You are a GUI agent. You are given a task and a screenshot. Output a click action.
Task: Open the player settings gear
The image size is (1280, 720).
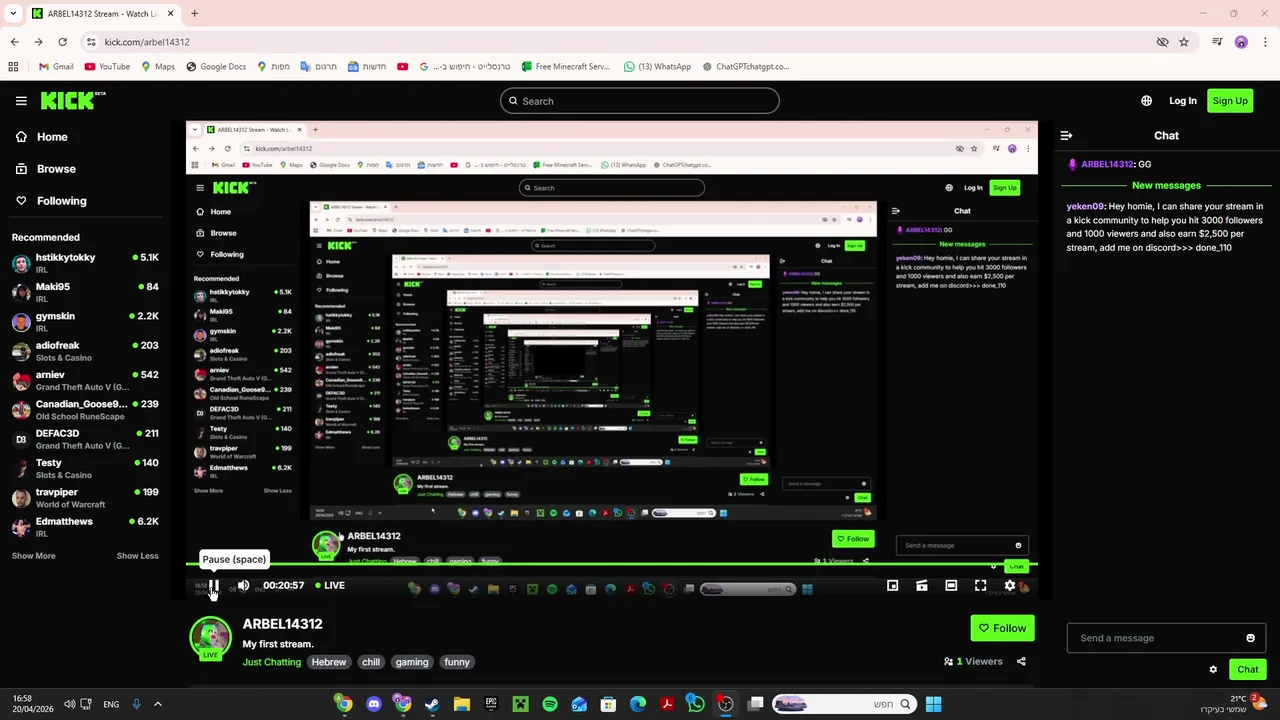[1010, 586]
